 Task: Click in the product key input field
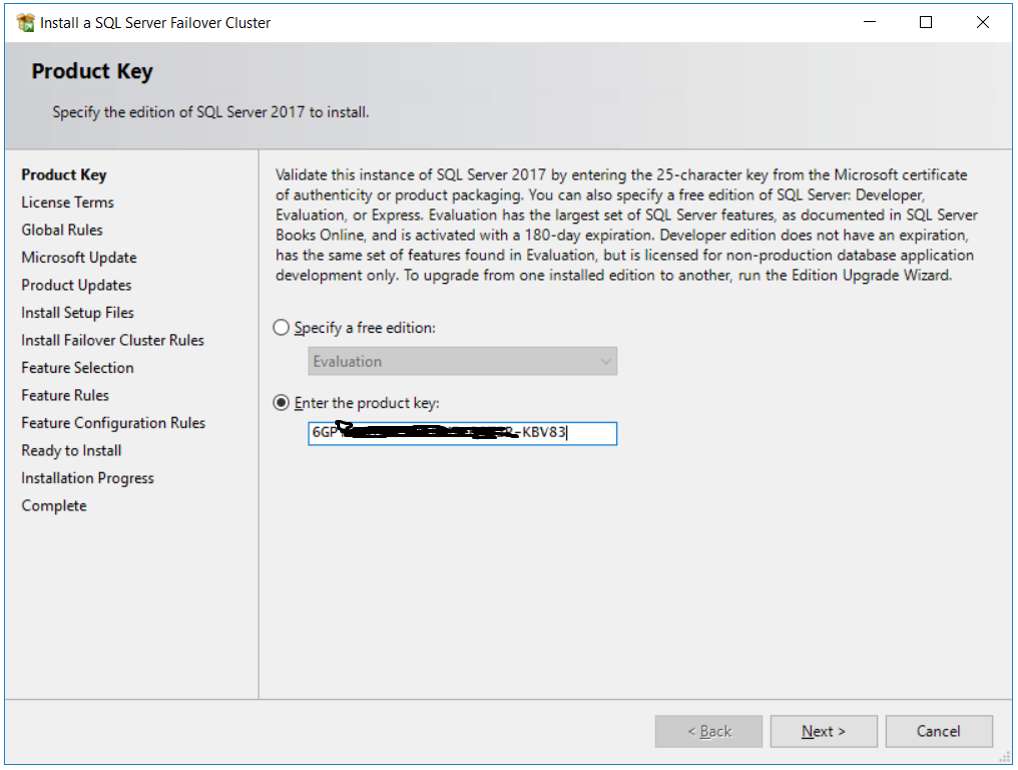[462, 433]
